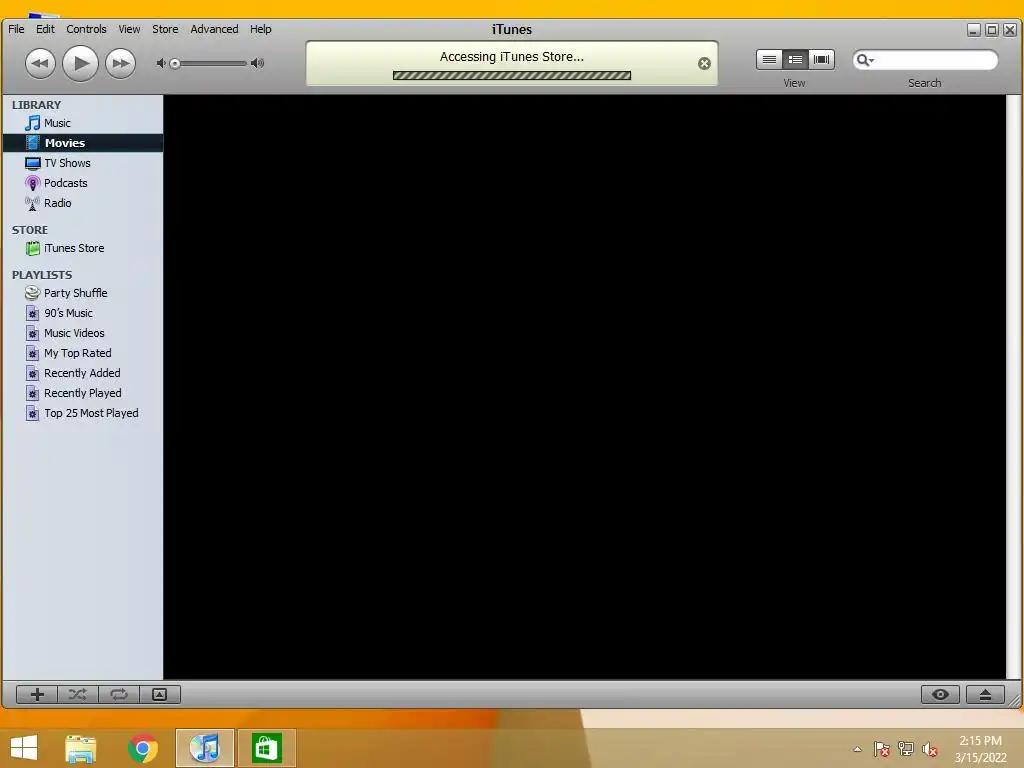Viewport: 1024px width, 768px height.
Task: Open the Edit menu
Action: click(45, 29)
